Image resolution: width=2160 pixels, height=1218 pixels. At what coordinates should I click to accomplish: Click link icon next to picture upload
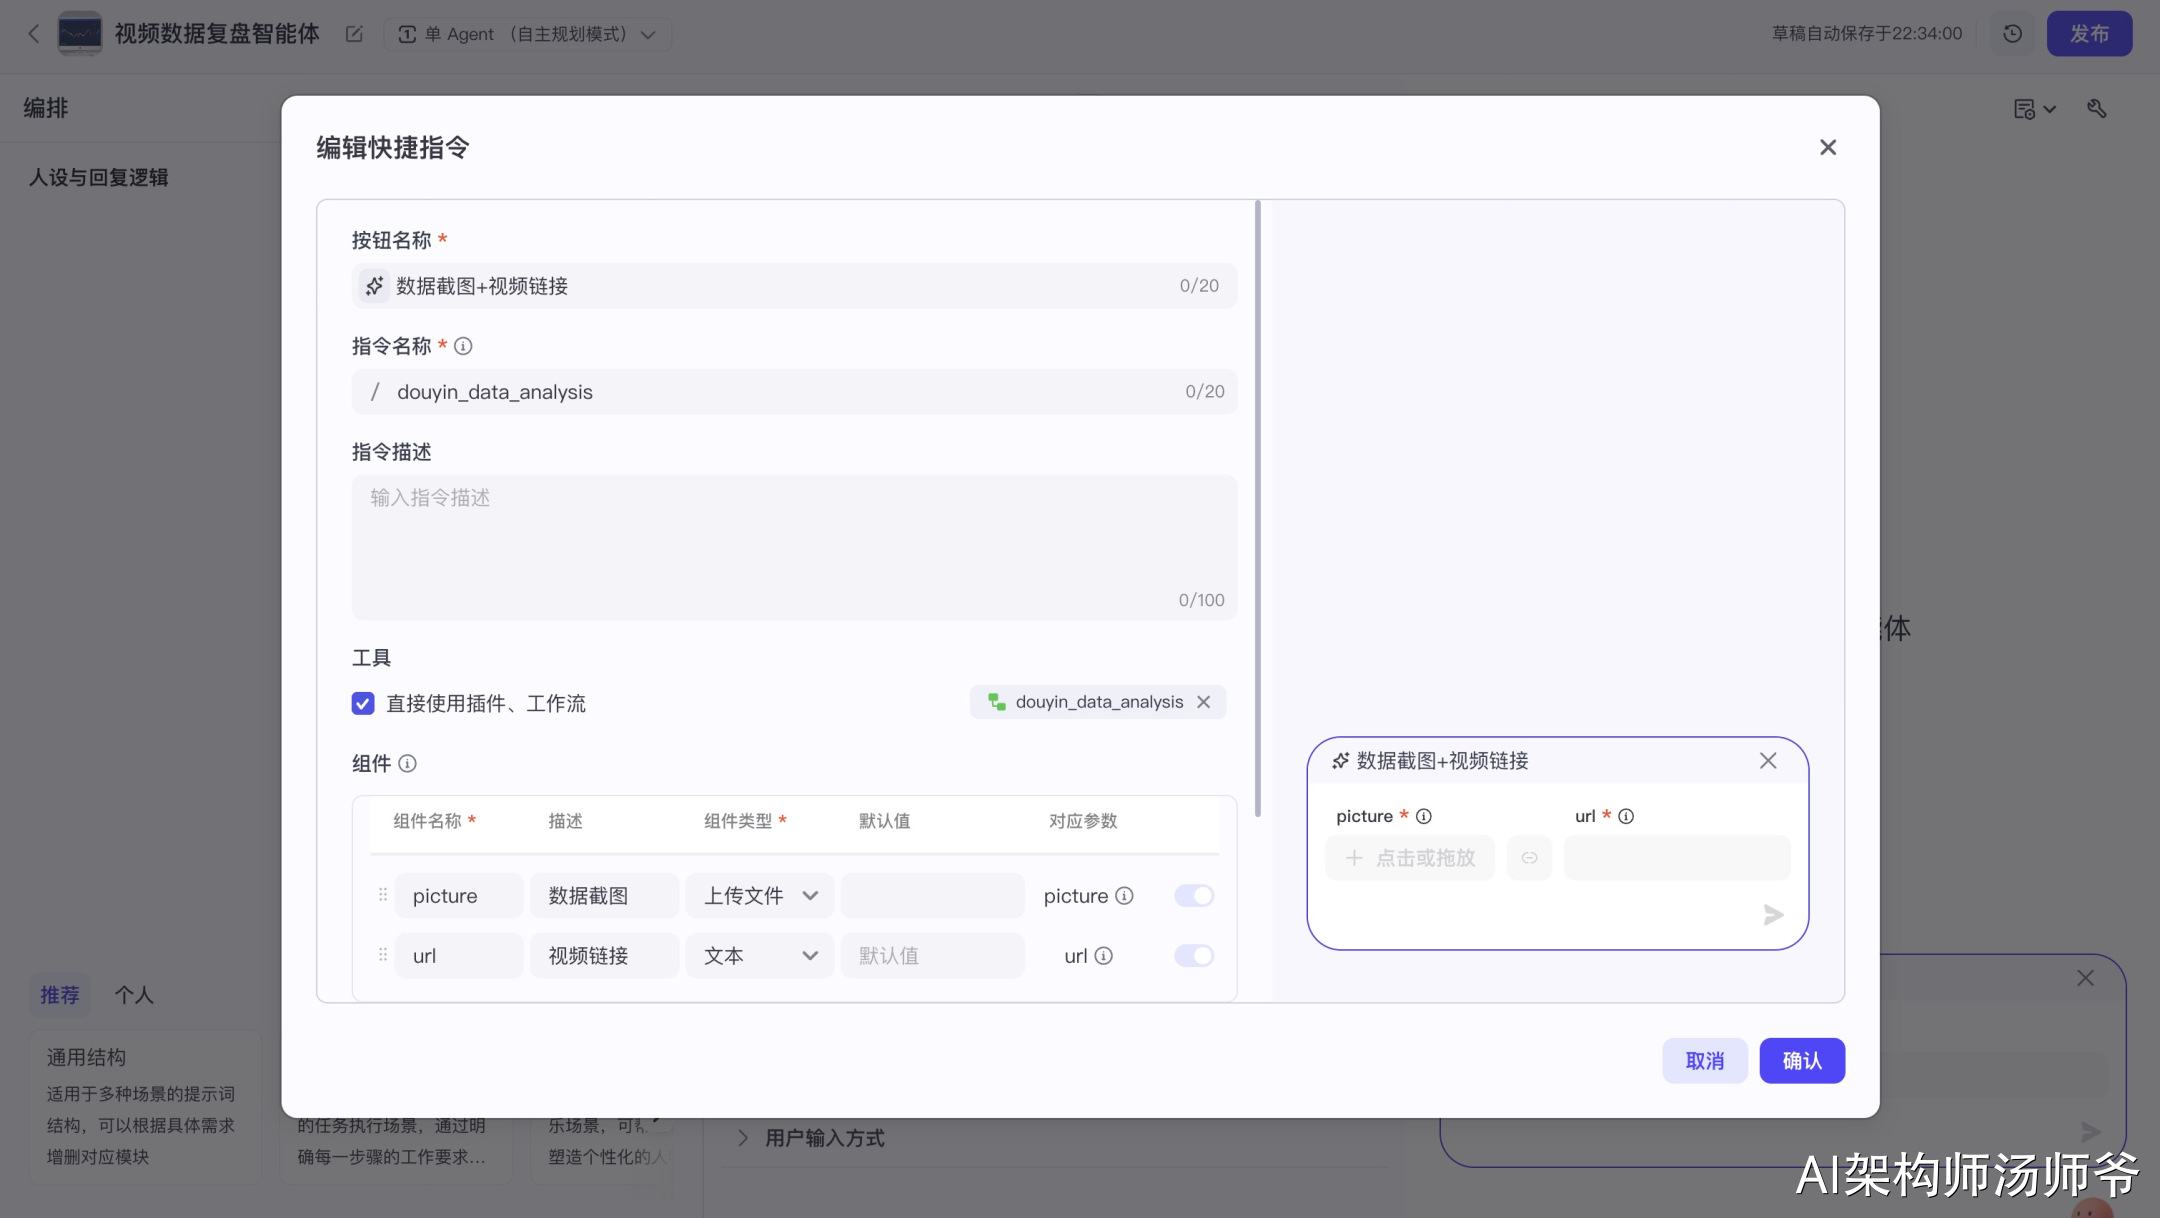(1529, 858)
